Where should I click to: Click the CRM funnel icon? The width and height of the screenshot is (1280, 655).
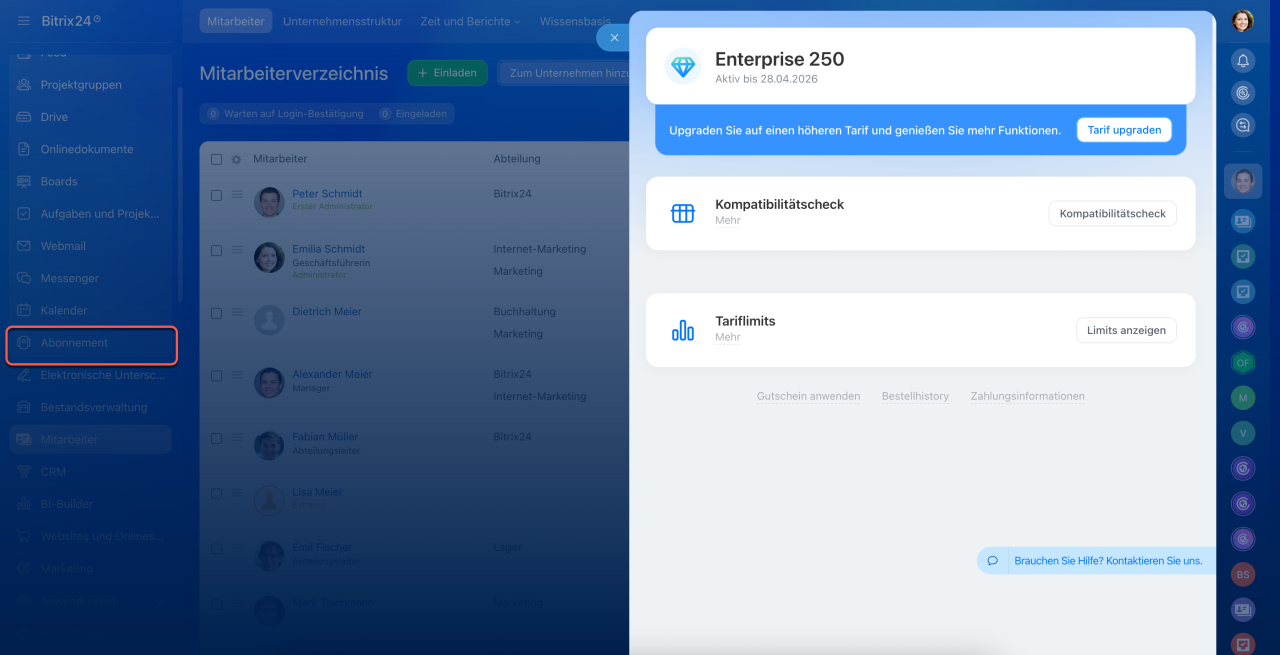click(24, 472)
